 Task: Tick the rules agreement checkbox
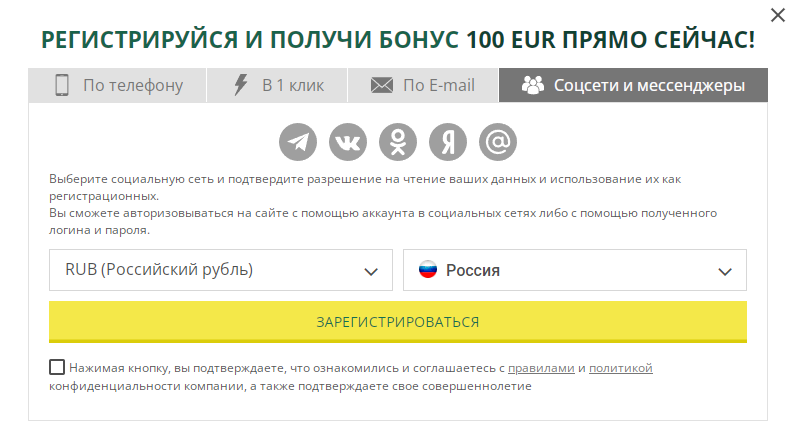coord(57,367)
